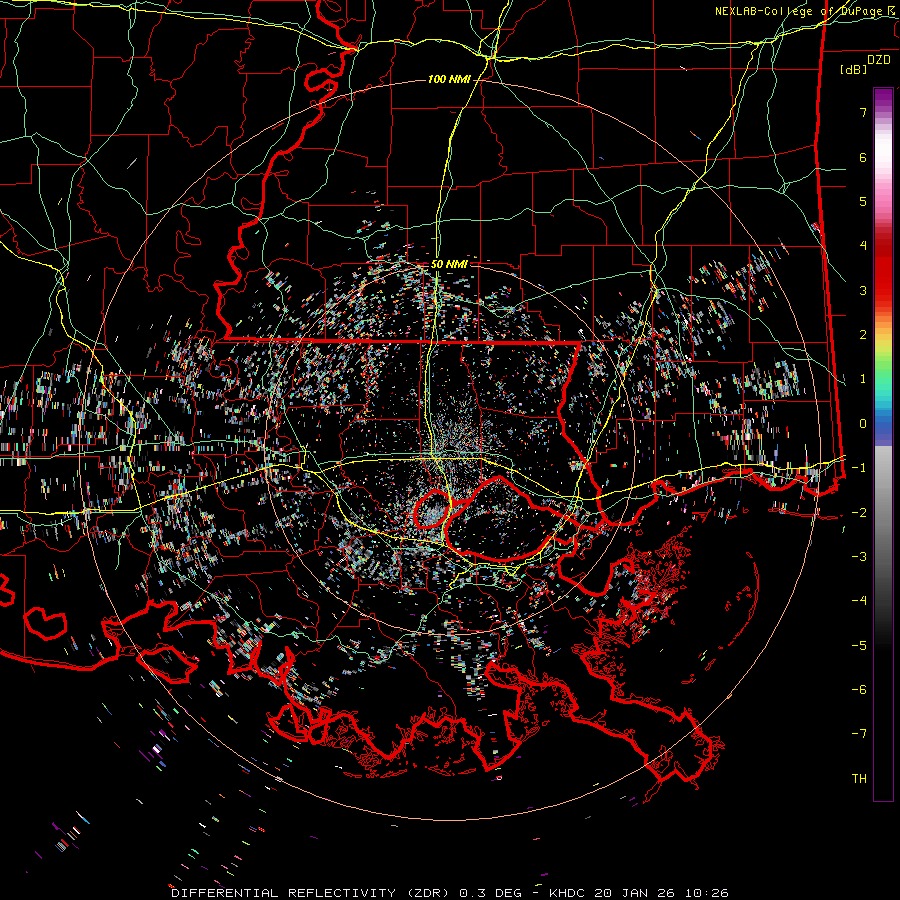Select the "-6" tick label on the legend
This screenshot has height=900, width=900.
pyautogui.click(x=859, y=690)
